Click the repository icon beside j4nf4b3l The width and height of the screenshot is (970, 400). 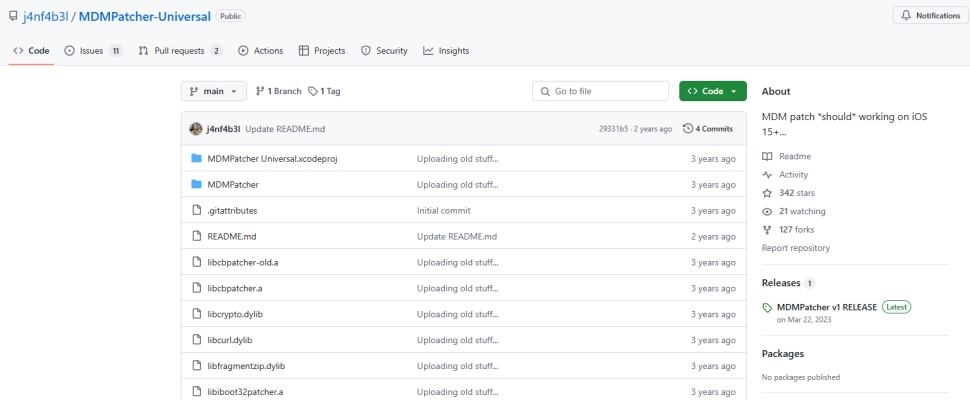point(13,17)
